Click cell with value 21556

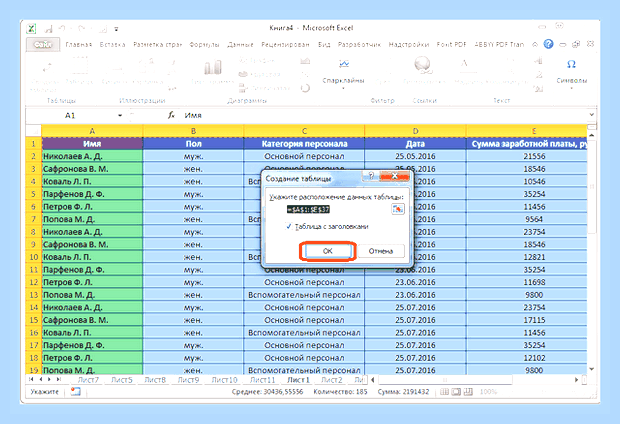click(x=527, y=156)
